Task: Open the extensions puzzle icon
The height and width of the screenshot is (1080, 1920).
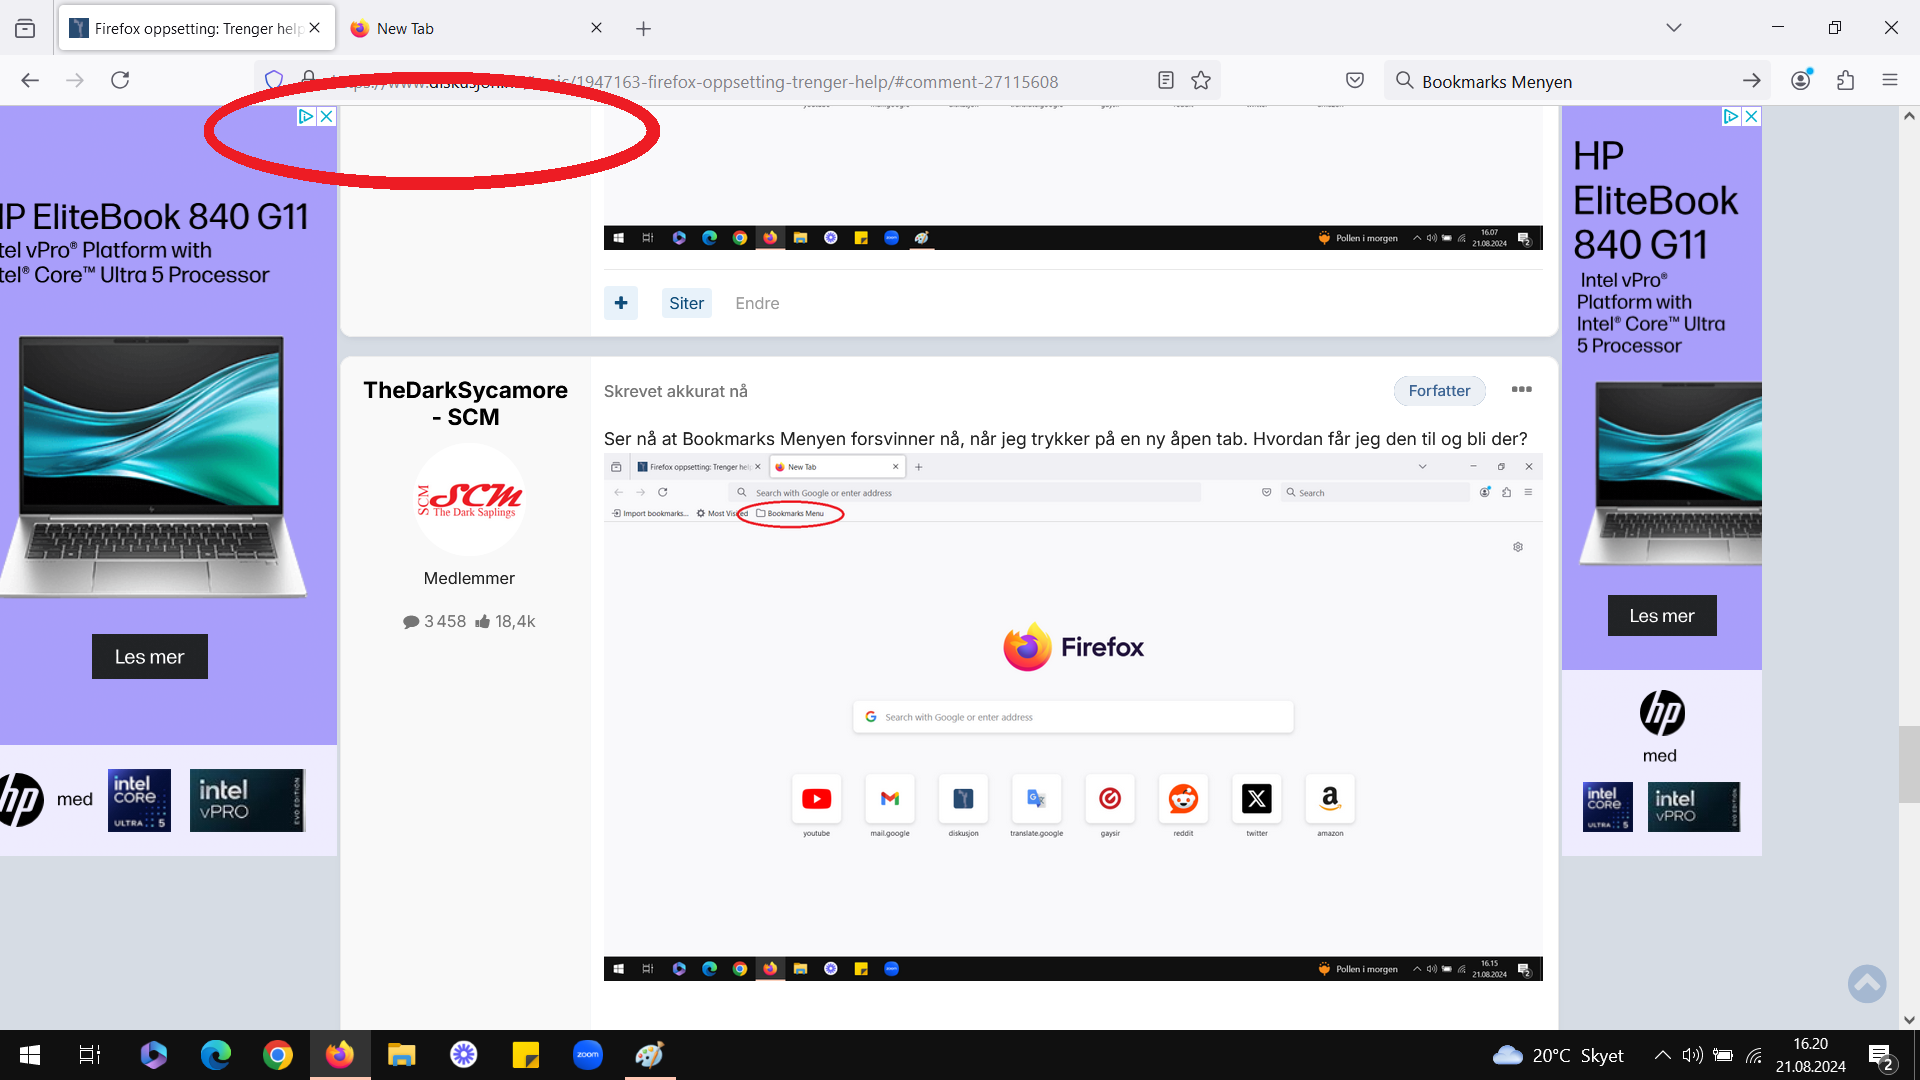Action: click(1845, 80)
